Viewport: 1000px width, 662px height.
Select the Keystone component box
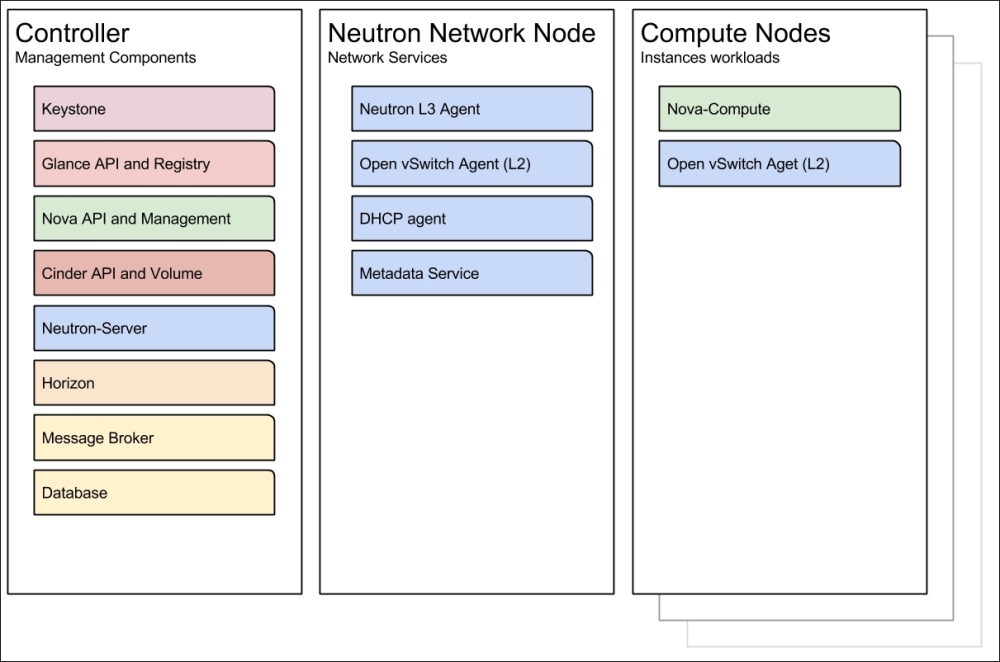tap(154, 109)
